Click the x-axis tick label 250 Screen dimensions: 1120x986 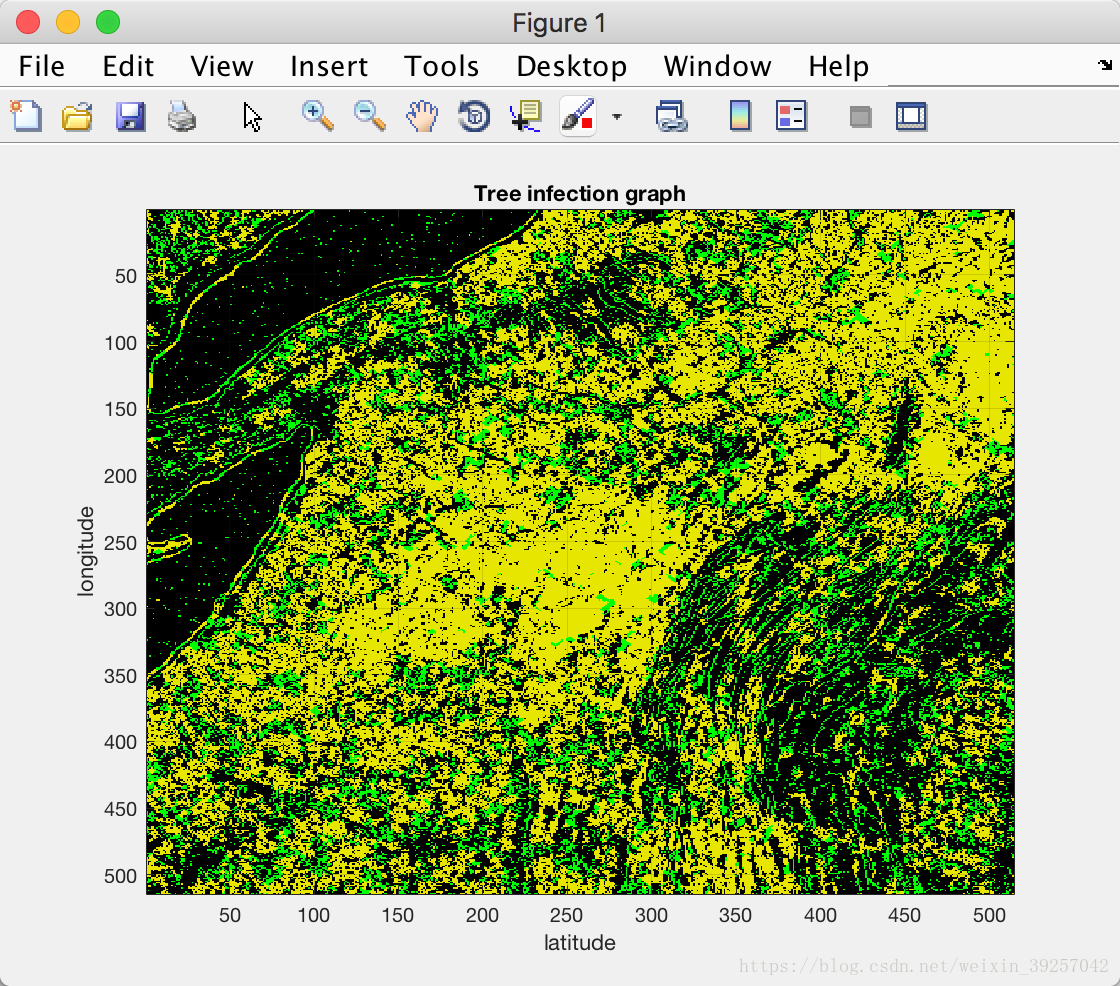coord(566,915)
